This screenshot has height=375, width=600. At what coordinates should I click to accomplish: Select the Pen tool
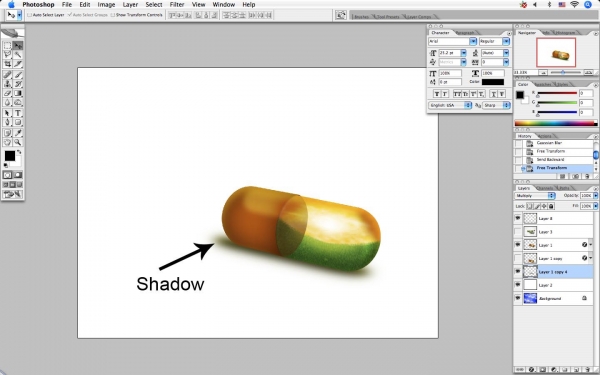click(x=7, y=122)
